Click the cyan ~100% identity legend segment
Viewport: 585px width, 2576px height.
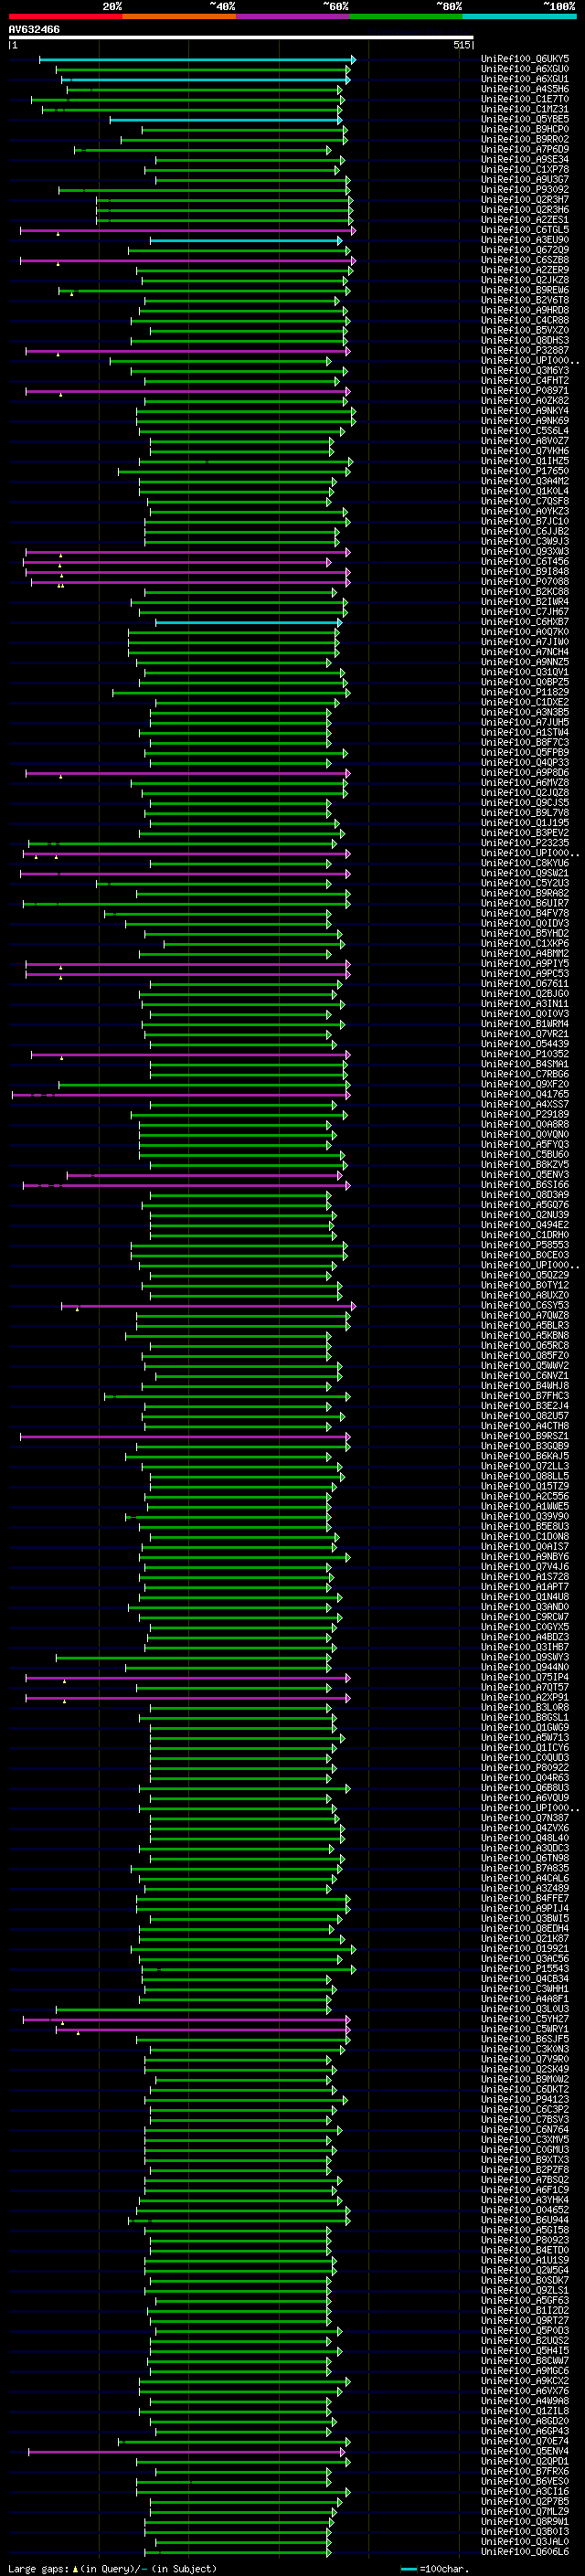(520, 16)
